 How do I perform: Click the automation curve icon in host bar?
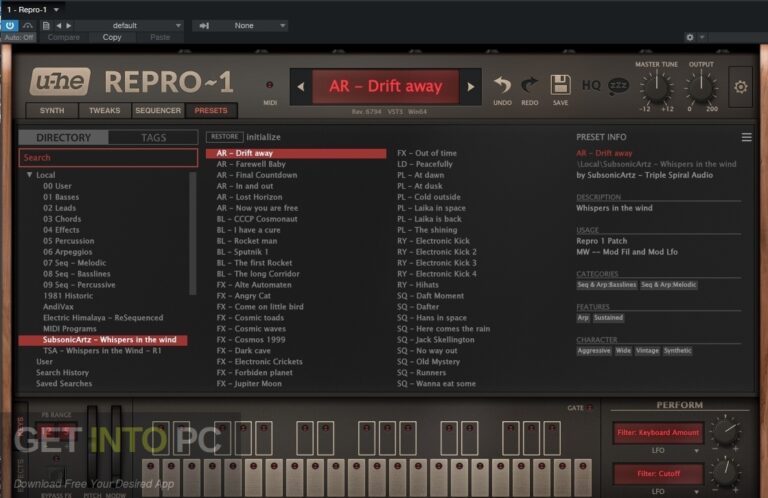[28, 25]
